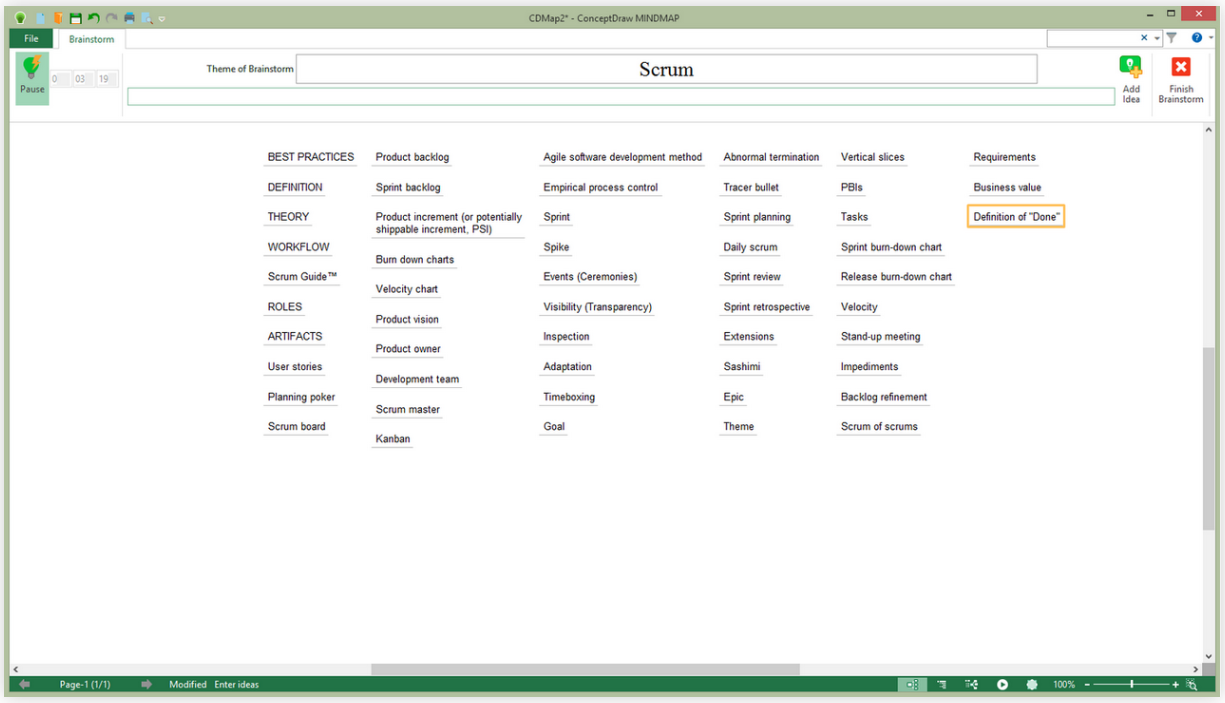
Task: Select the Agile software development method idea
Action: [623, 157]
